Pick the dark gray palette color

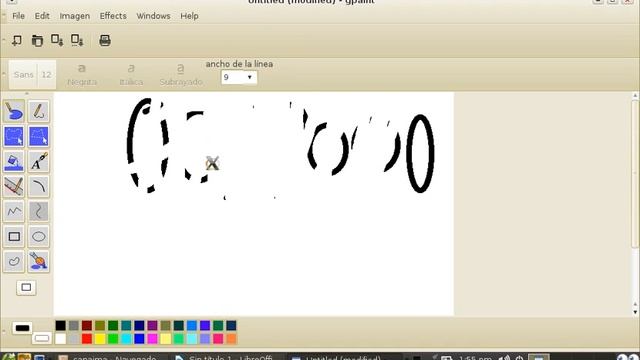tap(73, 325)
